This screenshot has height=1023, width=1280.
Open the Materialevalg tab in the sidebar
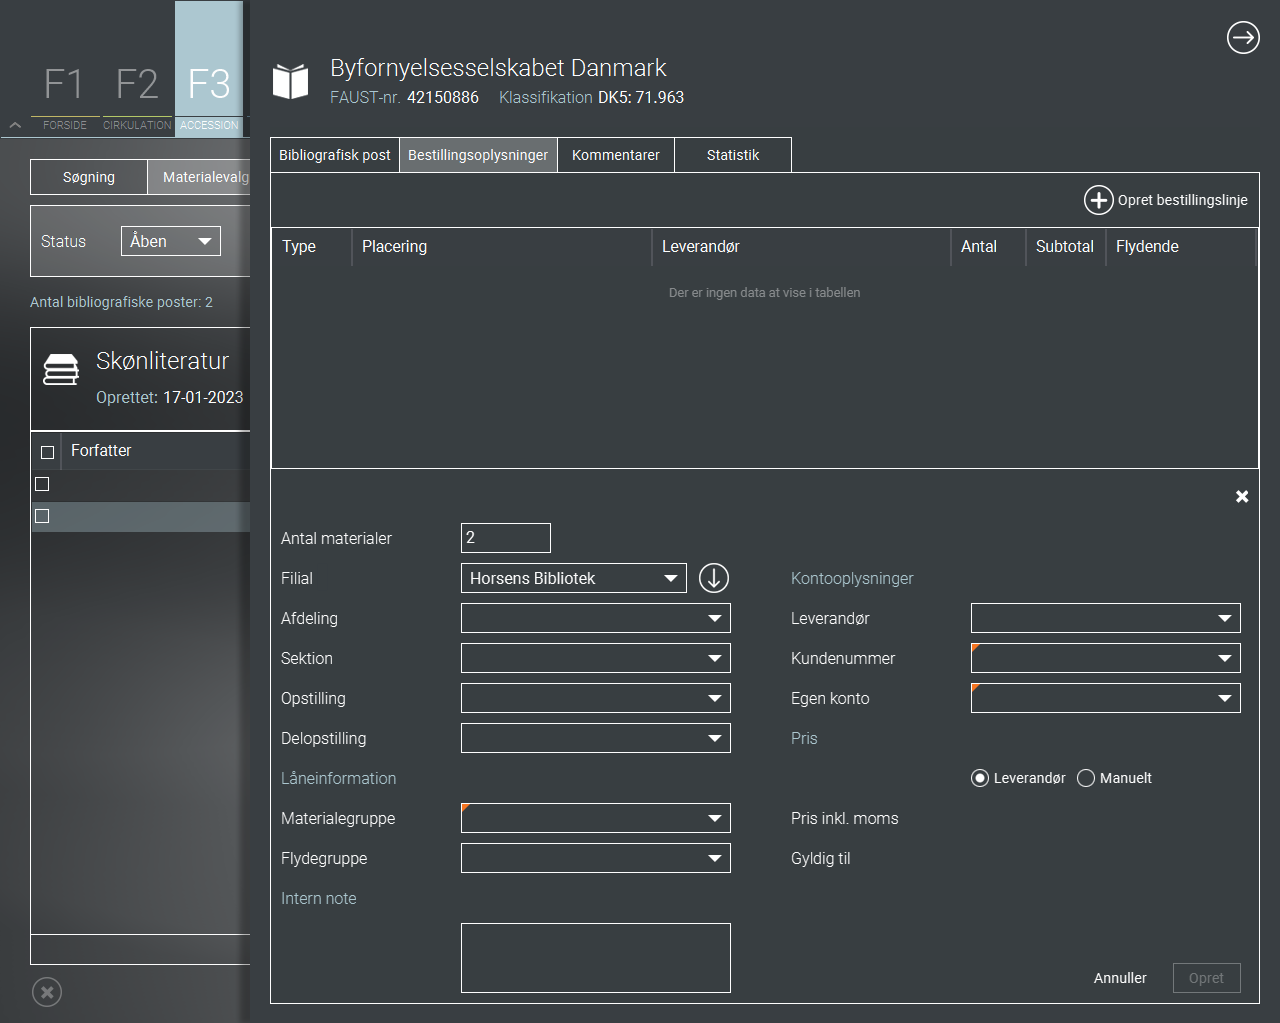(x=199, y=177)
